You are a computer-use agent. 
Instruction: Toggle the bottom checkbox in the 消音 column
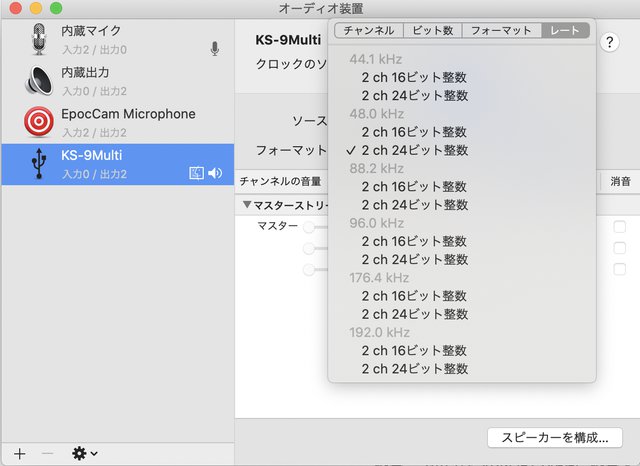coord(620,269)
